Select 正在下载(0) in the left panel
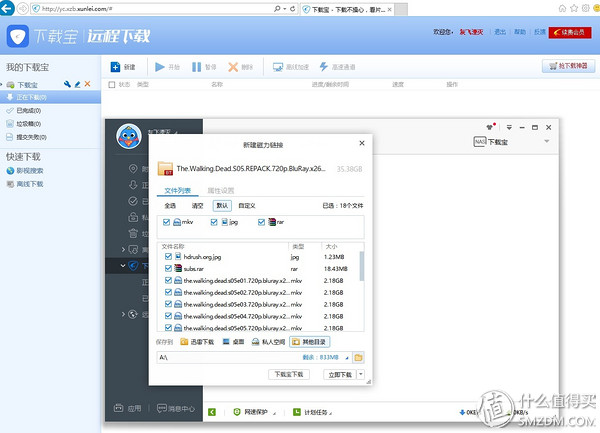Image resolution: width=600 pixels, height=433 pixels. point(51,97)
